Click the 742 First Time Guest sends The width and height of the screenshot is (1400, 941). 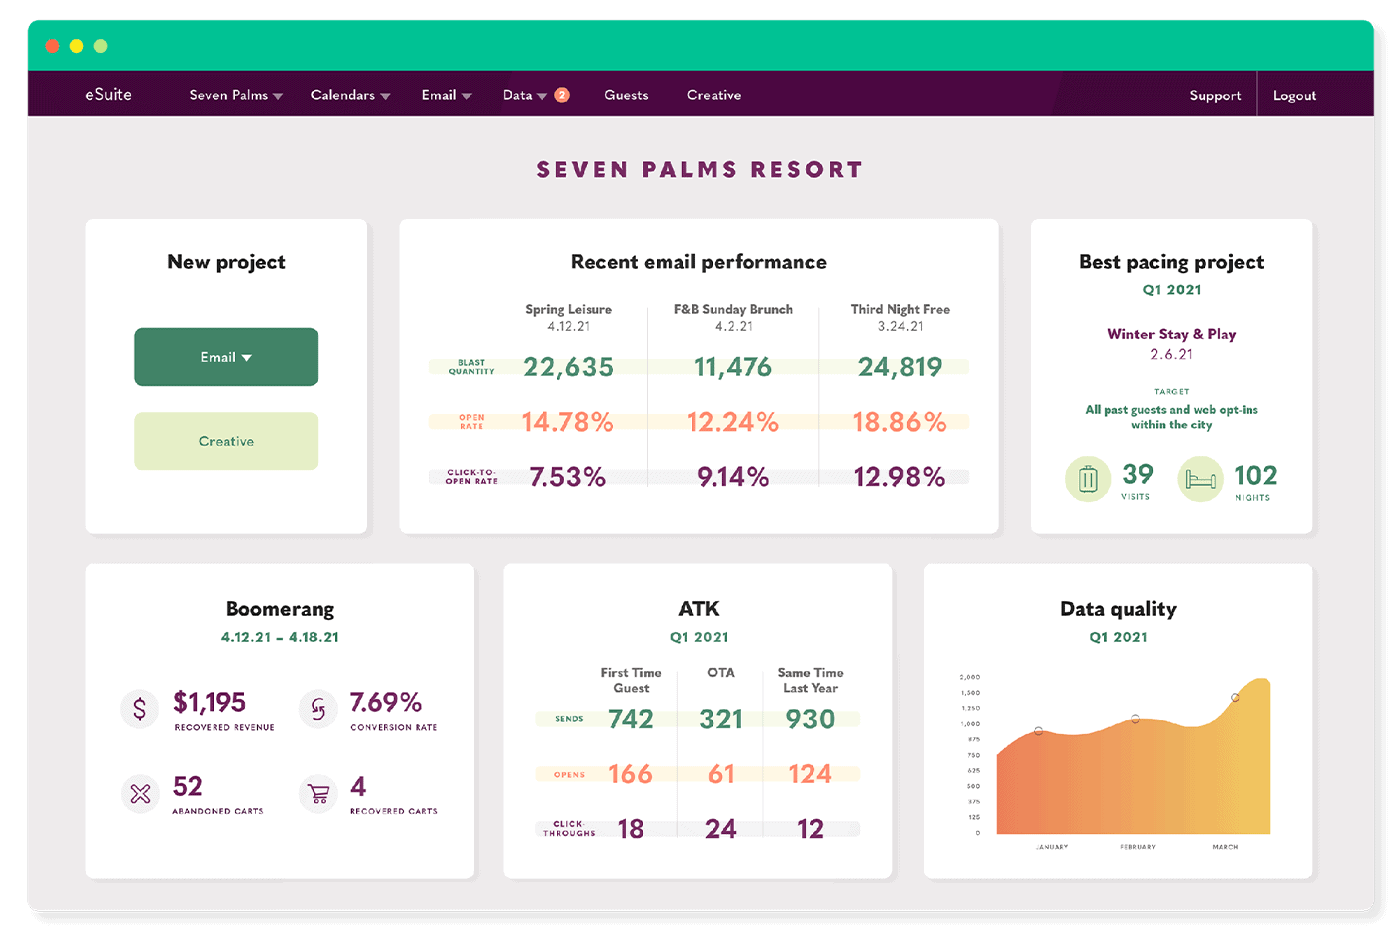coord(631,719)
